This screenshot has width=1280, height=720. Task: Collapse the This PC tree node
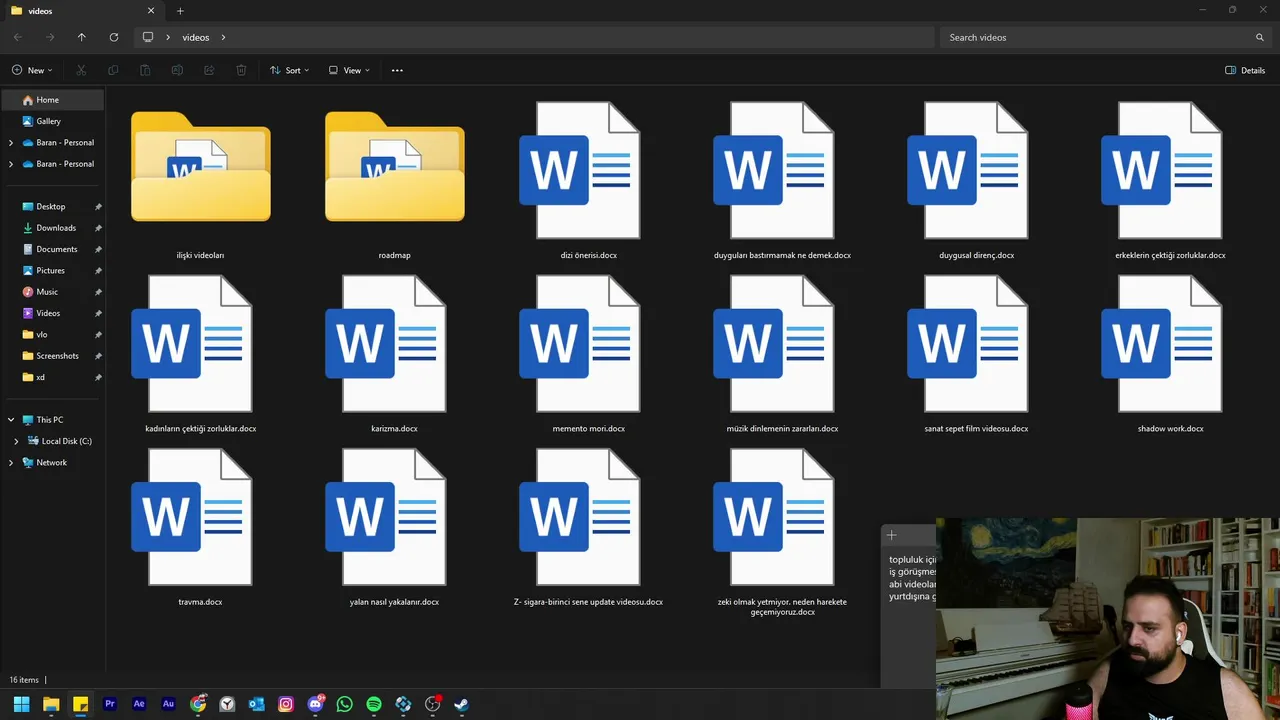[x=11, y=420]
